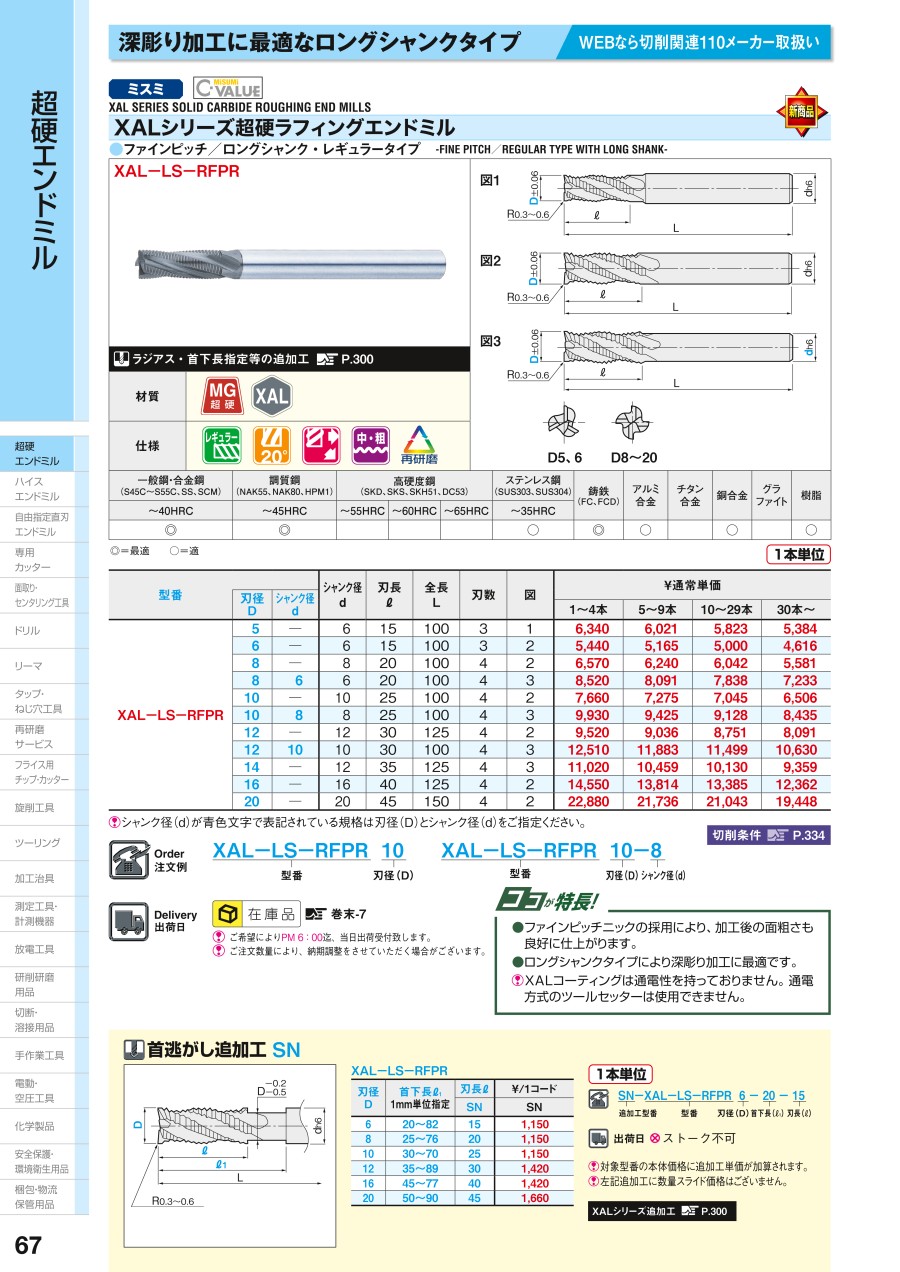Click the 図2 tool diagram
The height and width of the screenshot is (1272, 900).
point(664,281)
